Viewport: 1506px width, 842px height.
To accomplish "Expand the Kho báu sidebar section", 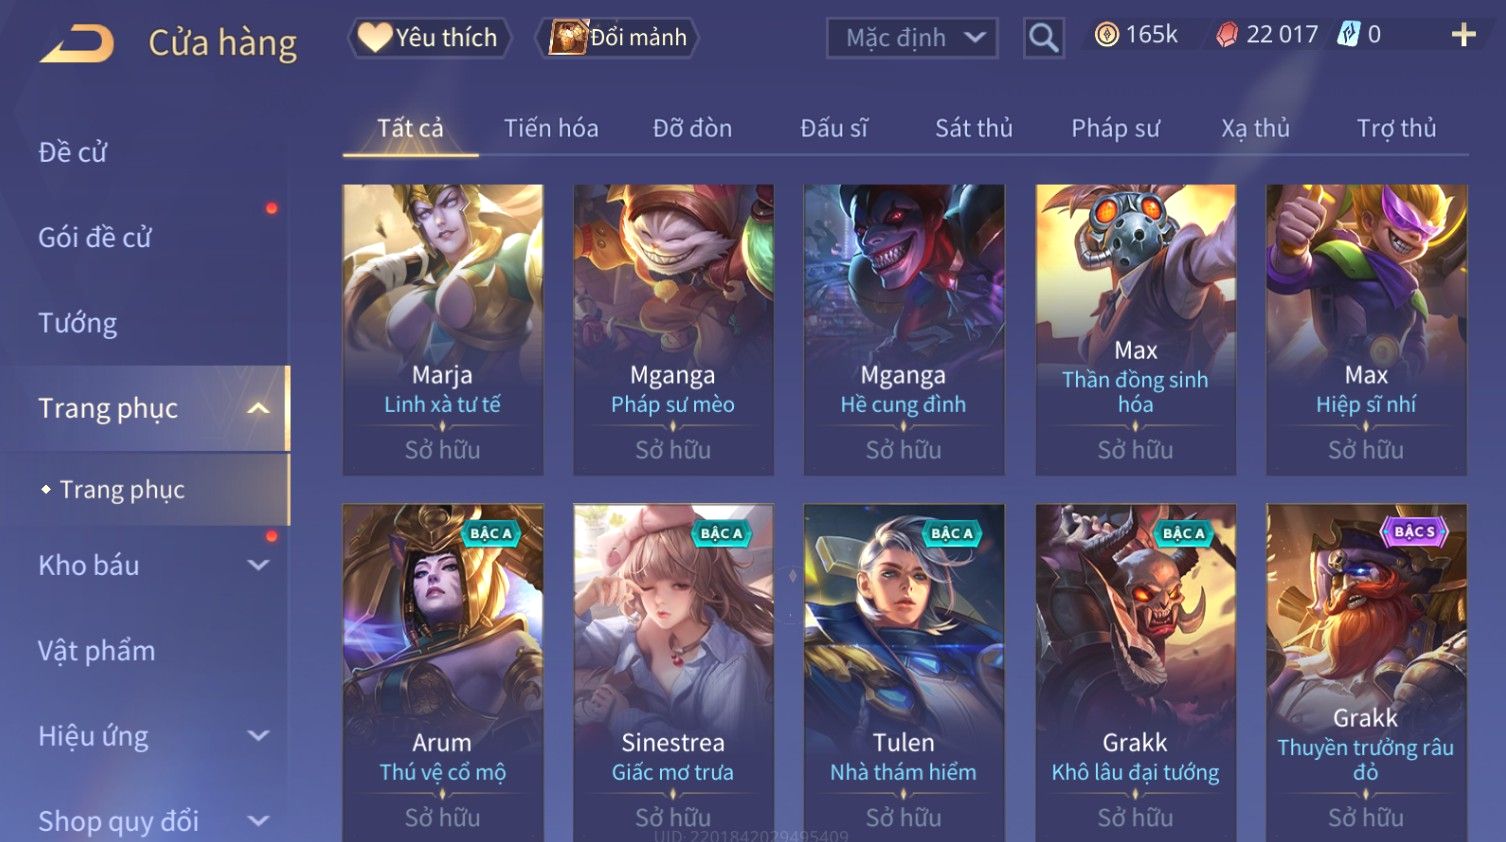I will (x=258, y=565).
